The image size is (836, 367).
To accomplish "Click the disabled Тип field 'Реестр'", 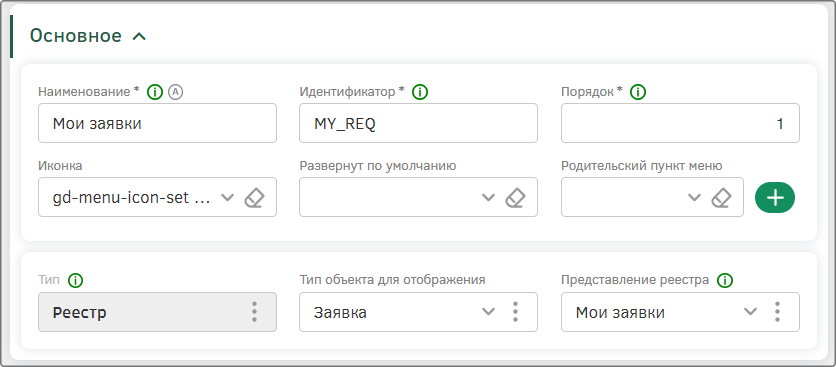I will 157,312.
